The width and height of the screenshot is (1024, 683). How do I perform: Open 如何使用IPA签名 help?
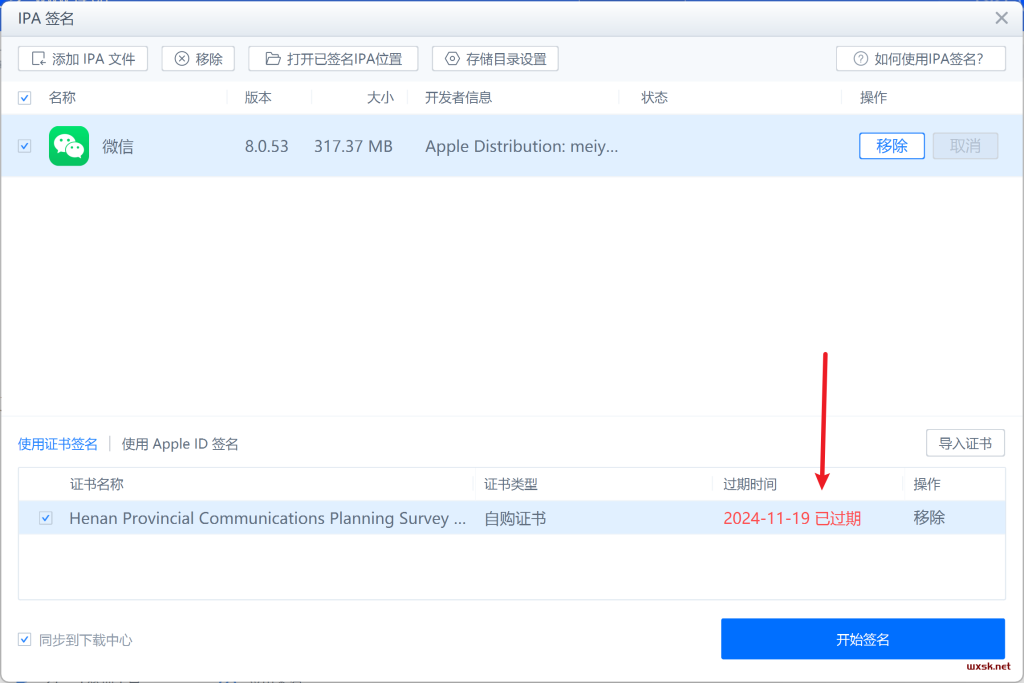tap(920, 59)
